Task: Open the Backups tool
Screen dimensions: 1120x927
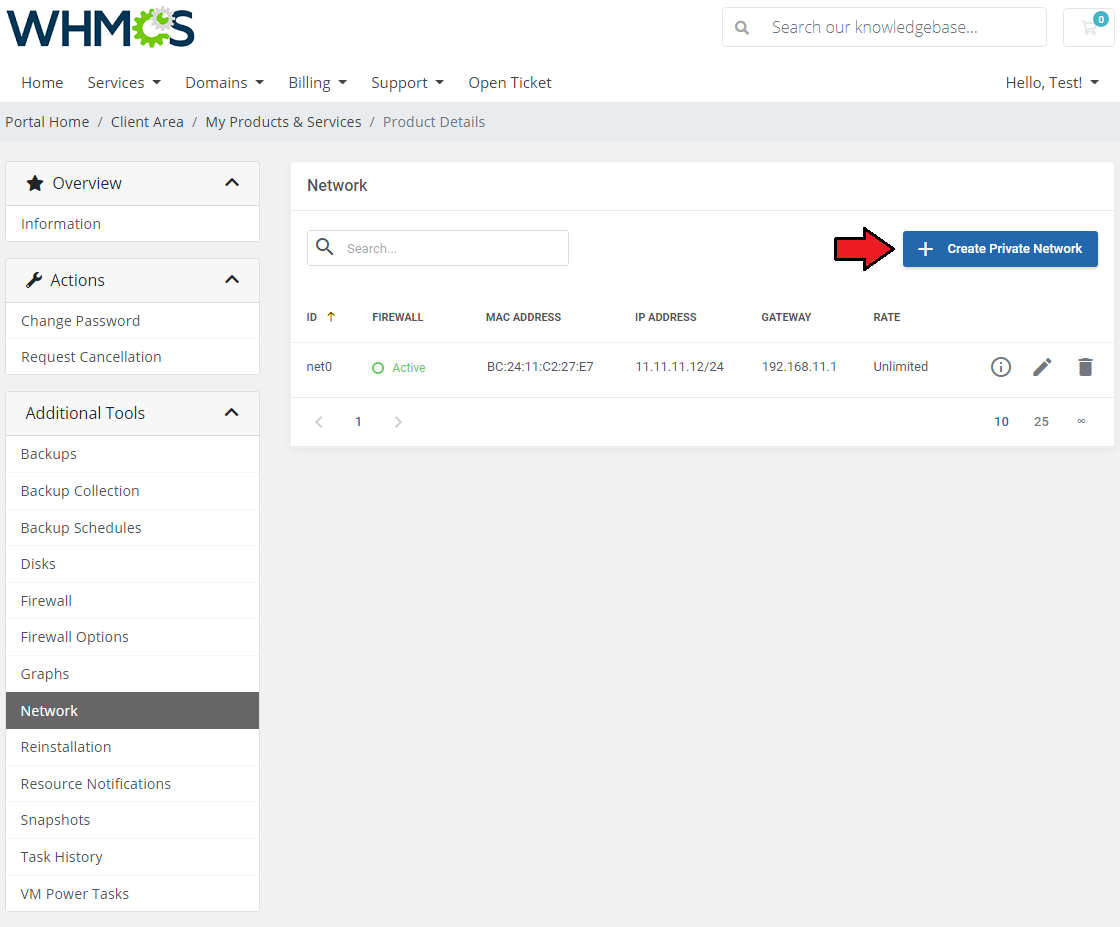Action: click(132, 454)
